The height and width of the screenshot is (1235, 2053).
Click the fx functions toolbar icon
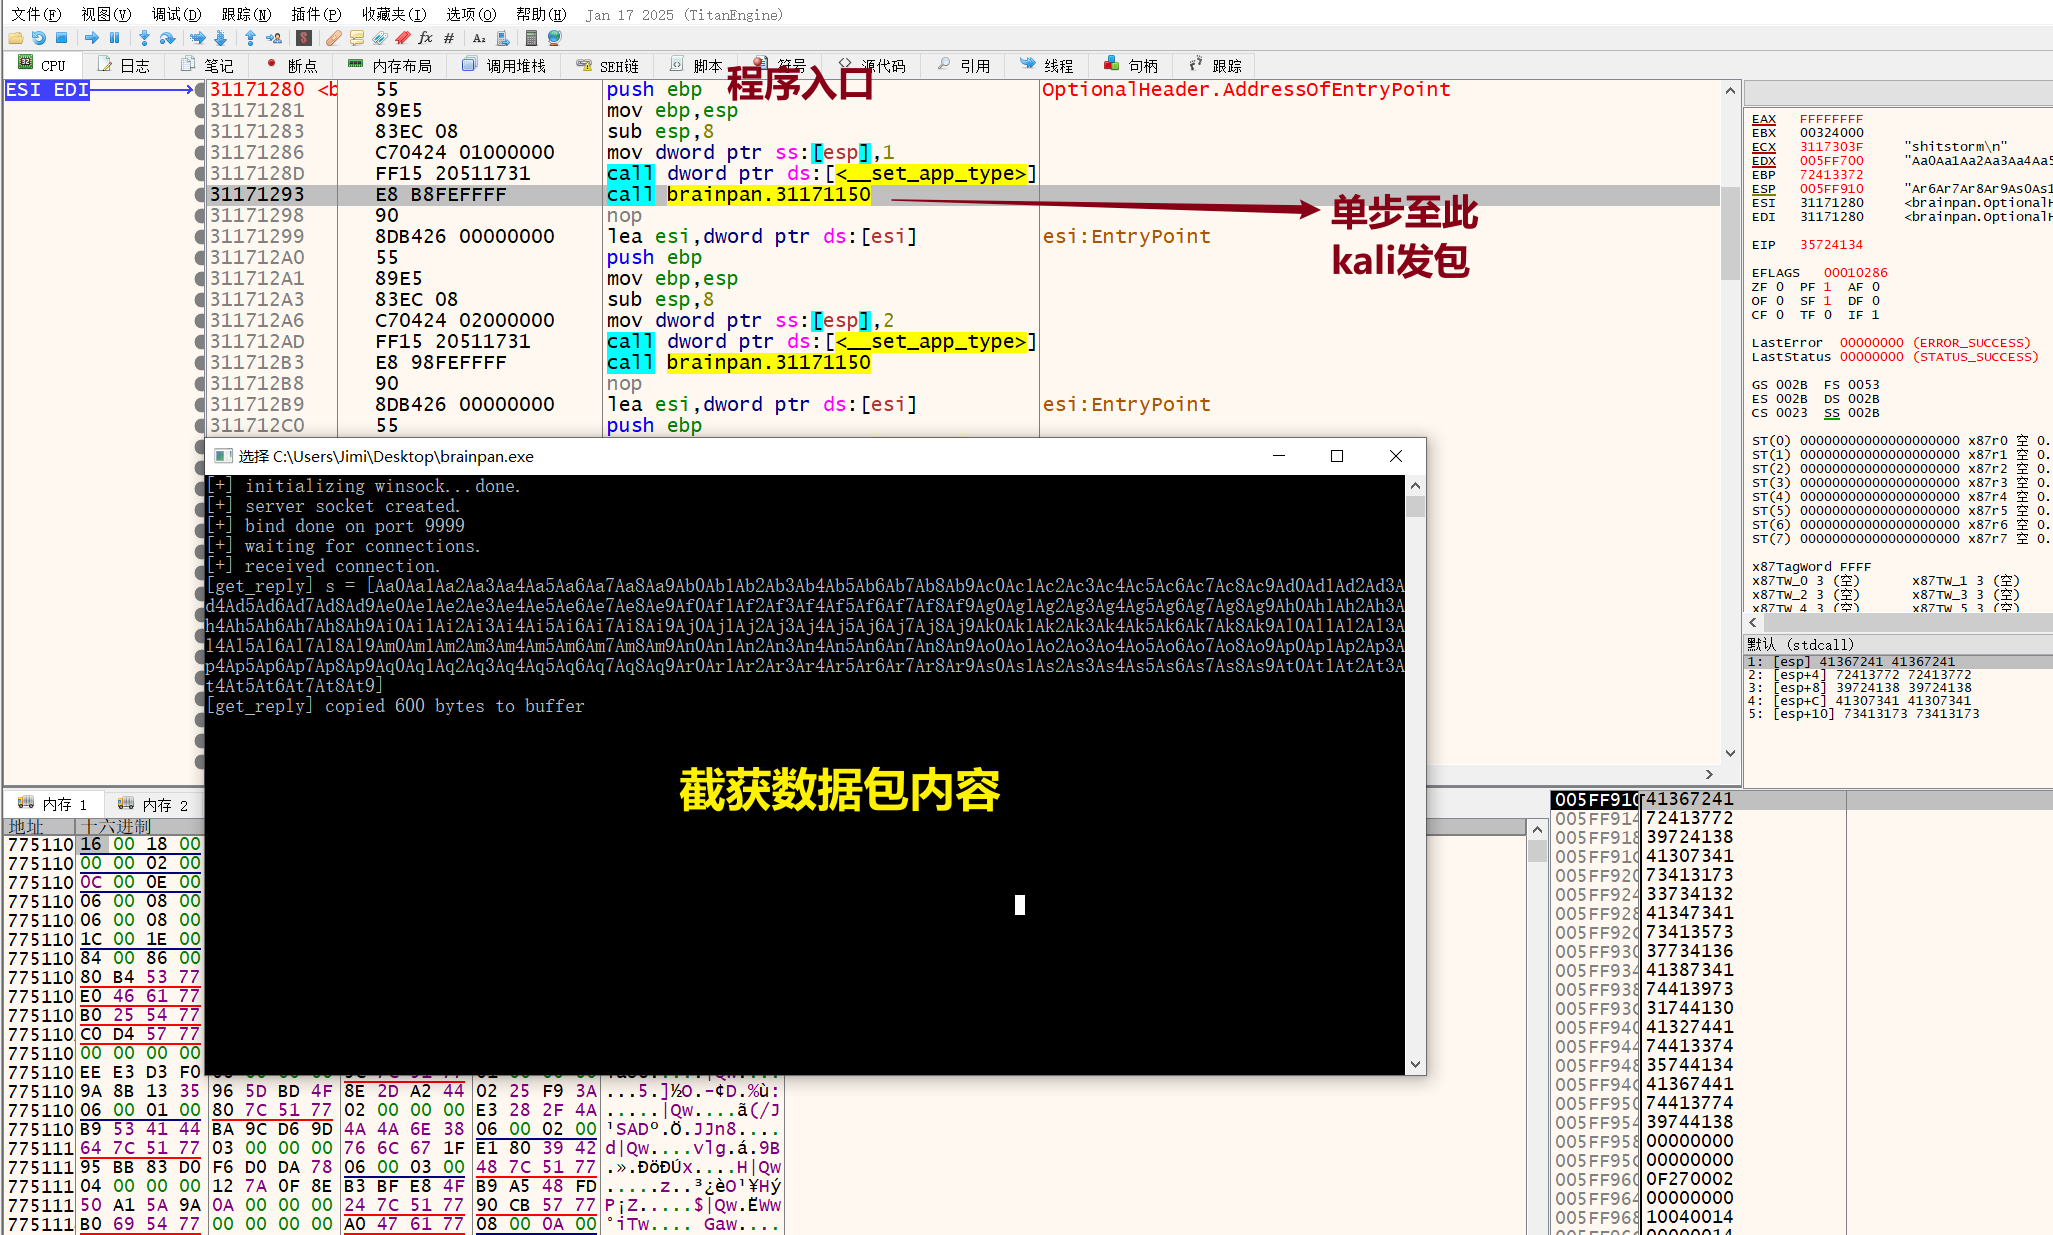click(425, 38)
